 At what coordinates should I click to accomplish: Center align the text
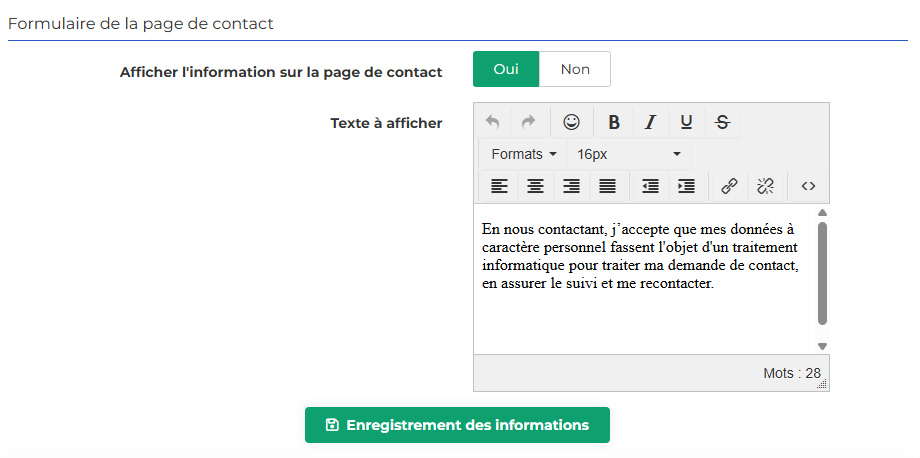[535, 186]
